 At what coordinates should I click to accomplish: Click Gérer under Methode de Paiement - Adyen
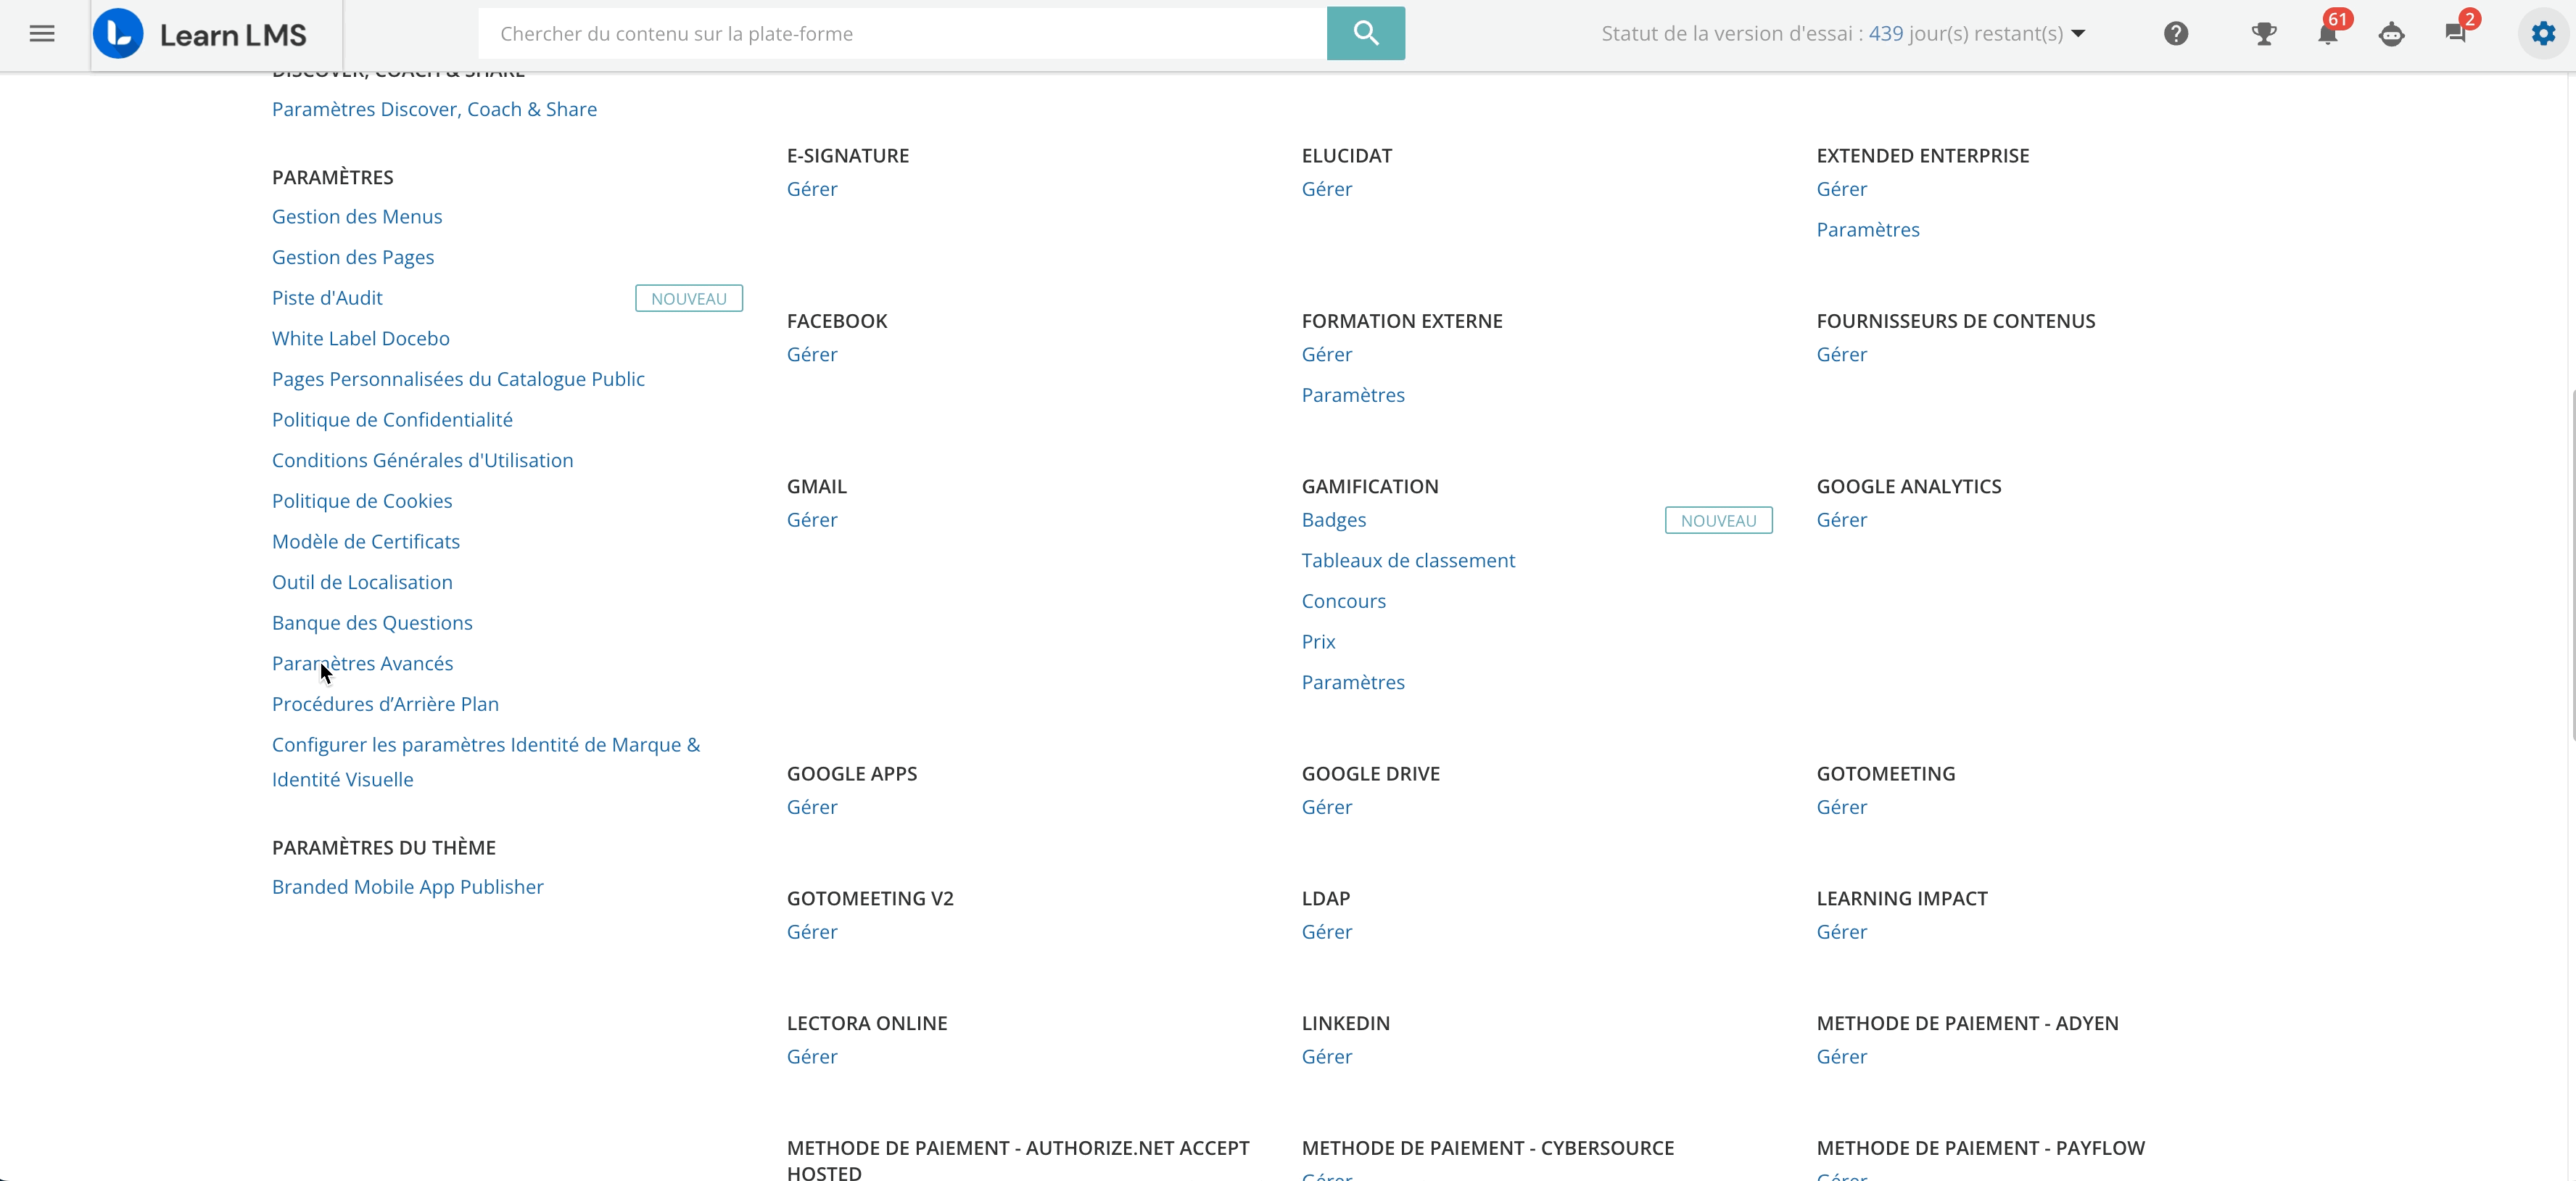point(1842,1057)
